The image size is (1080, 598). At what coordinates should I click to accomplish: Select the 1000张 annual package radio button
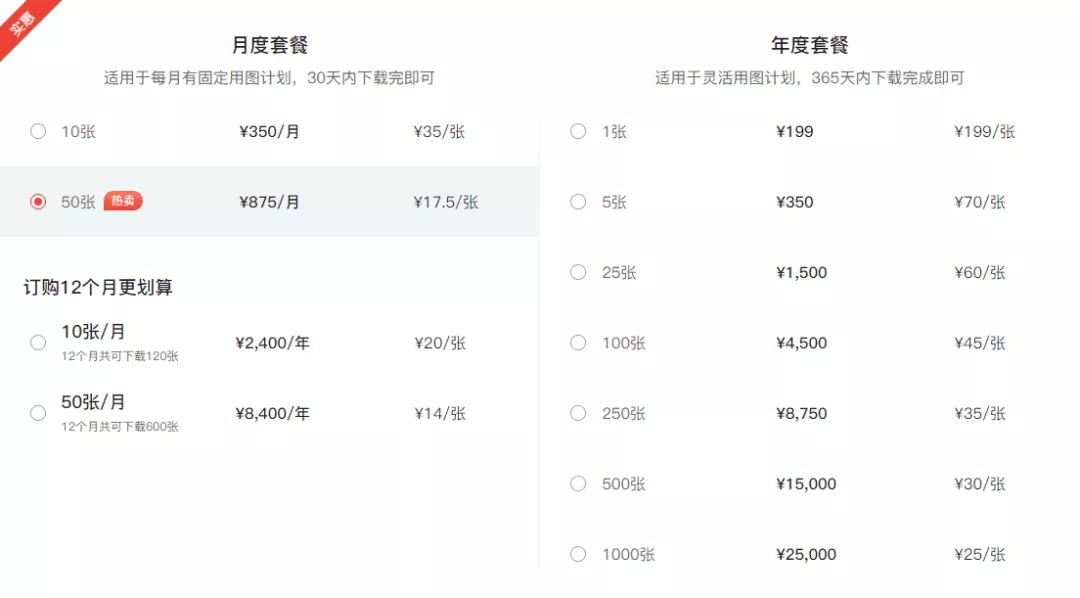pos(578,554)
